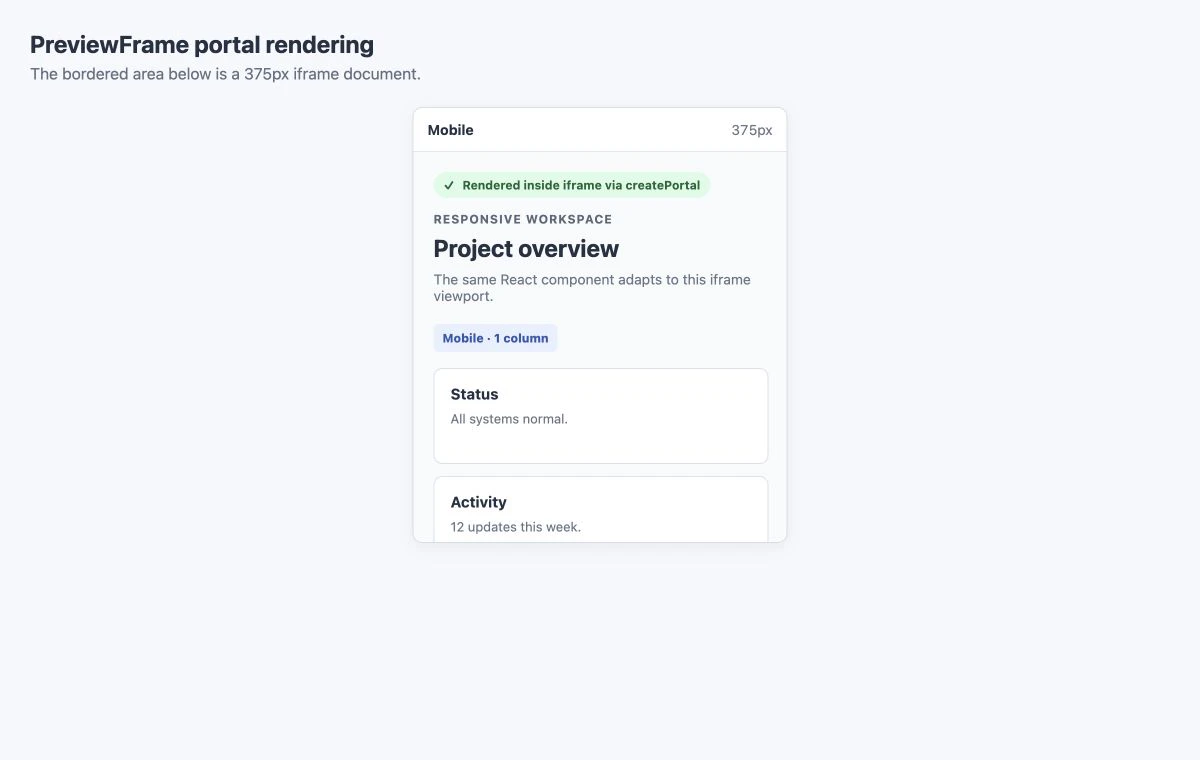Click the 'Status' card title
The width and height of the screenshot is (1200, 760).
click(474, 394)
